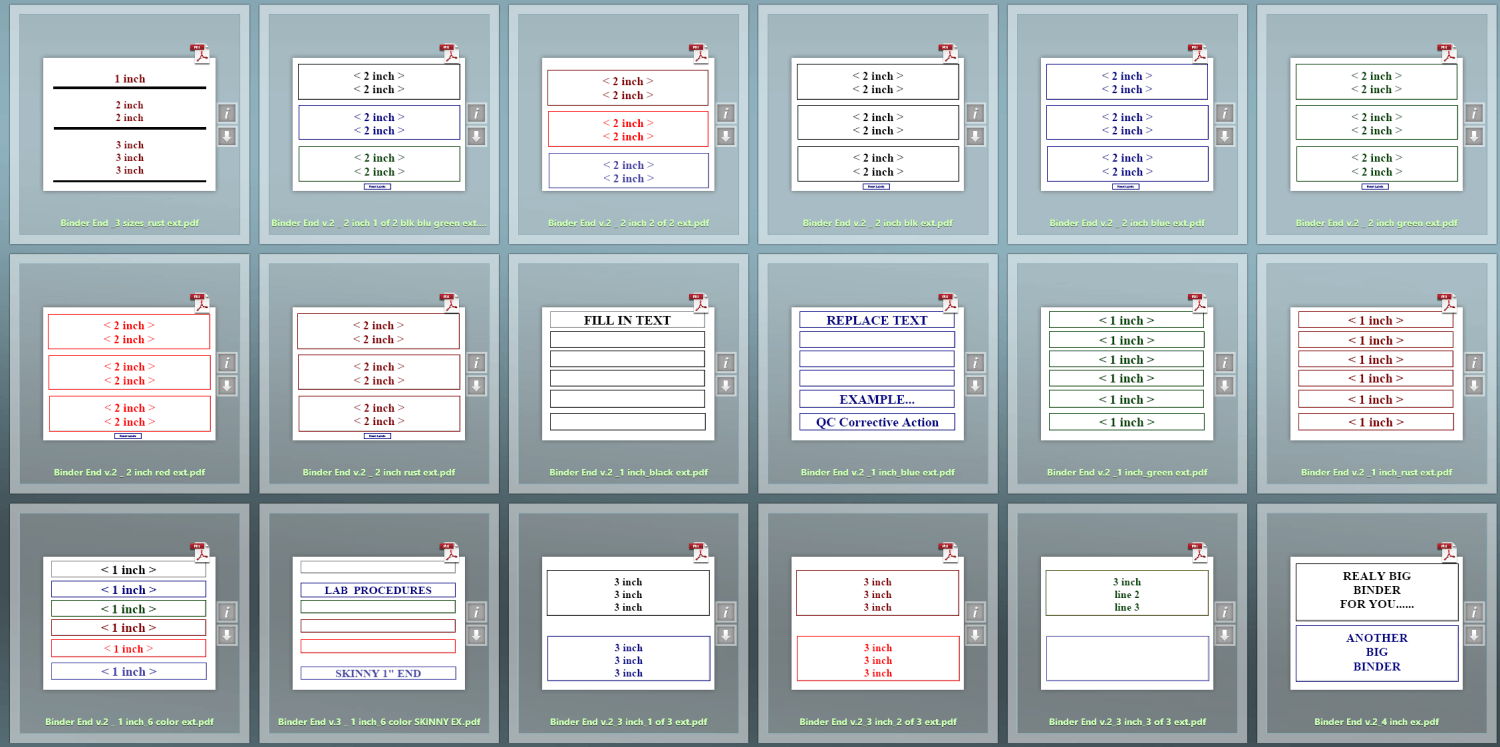Click 'Binder End v.2 _ 2 inch 2 of 2 ext.pdf' label
Screen dimensions: 1500x747
tap(628, 223)
